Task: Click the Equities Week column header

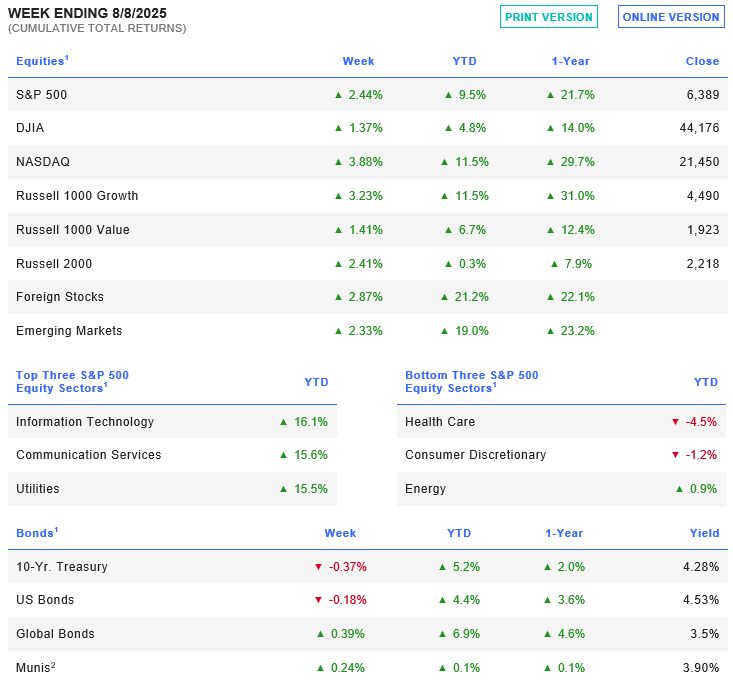Action: 358,61
